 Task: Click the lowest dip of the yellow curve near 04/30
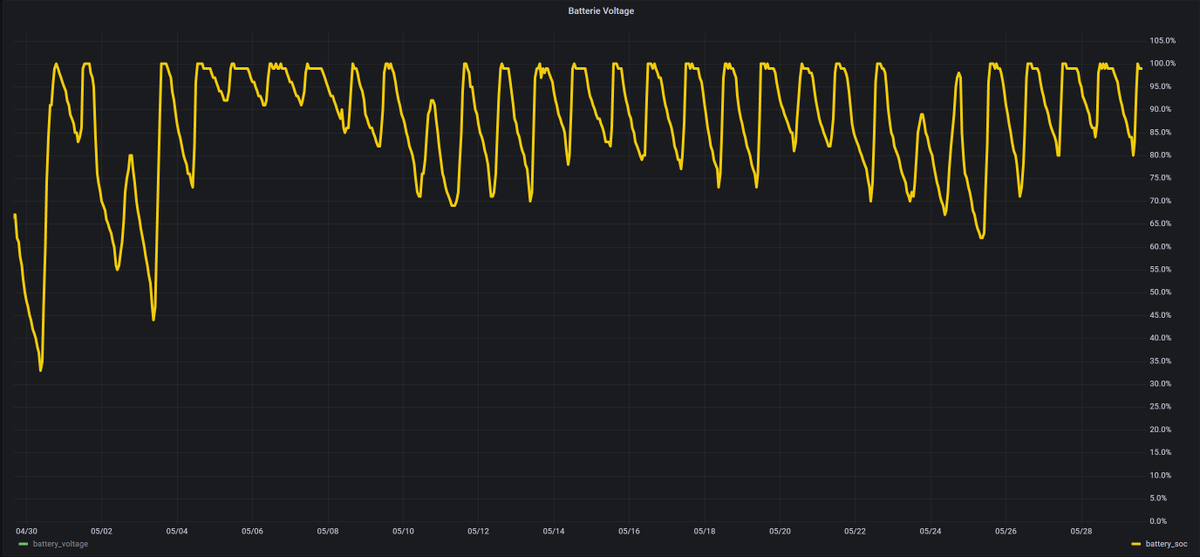pos(40,370)
